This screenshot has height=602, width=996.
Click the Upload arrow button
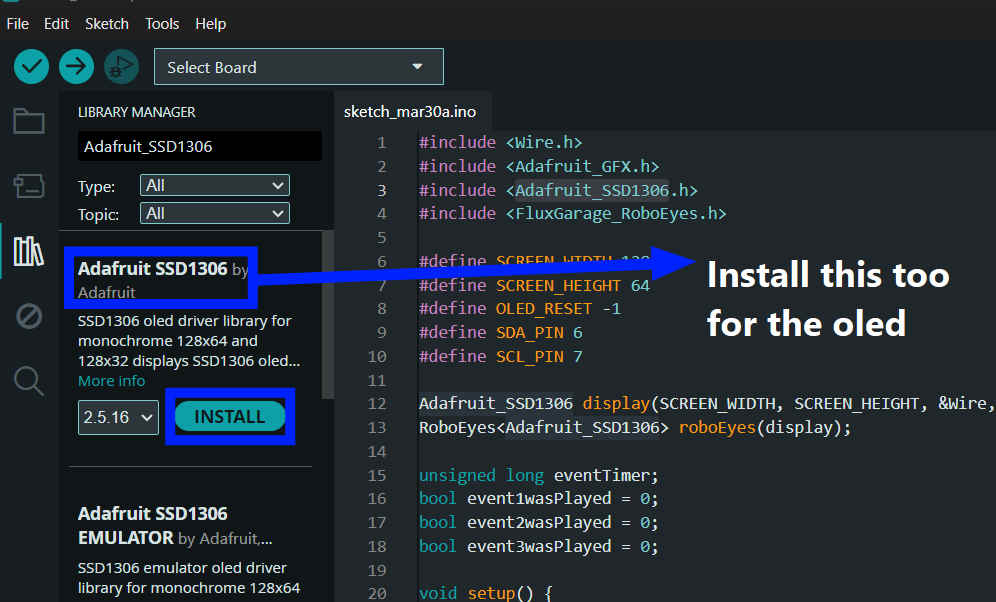[x=76, y=66]
